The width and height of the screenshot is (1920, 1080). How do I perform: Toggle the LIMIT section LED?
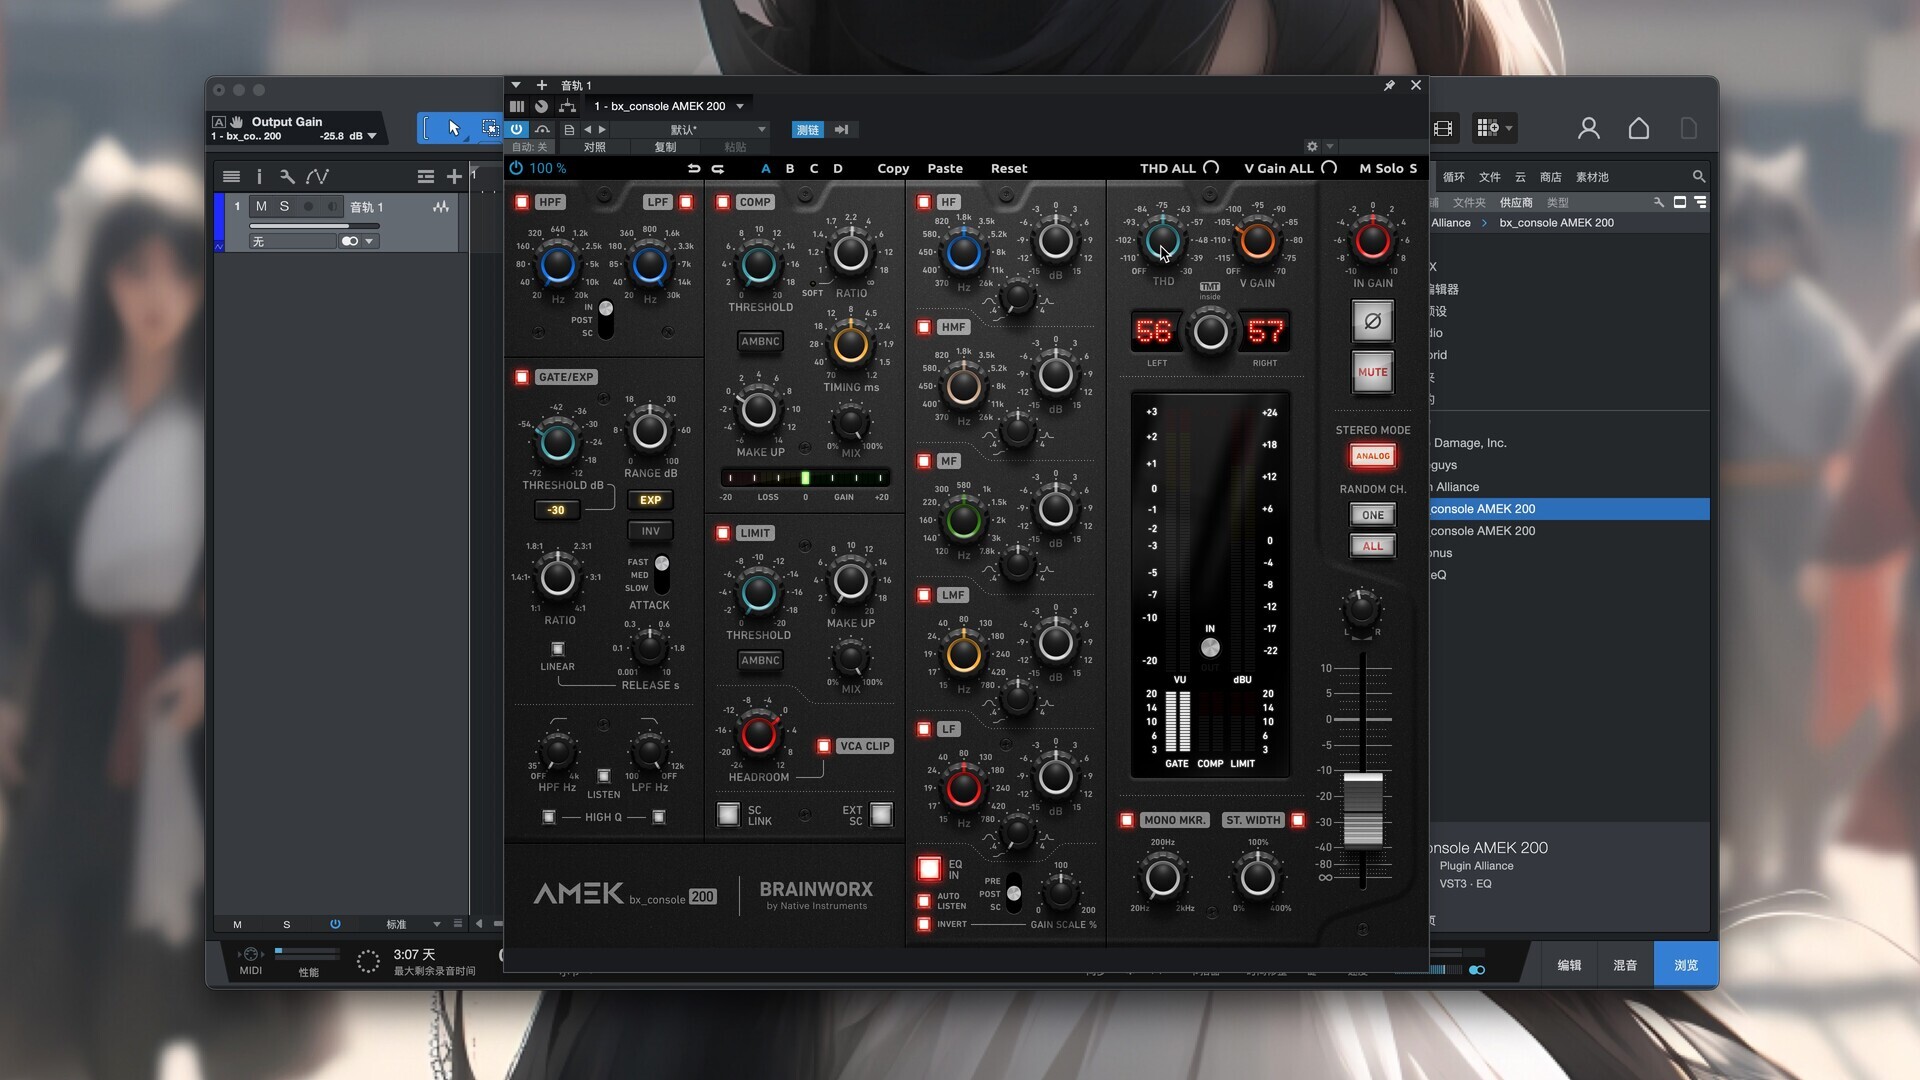coord(723,533)
